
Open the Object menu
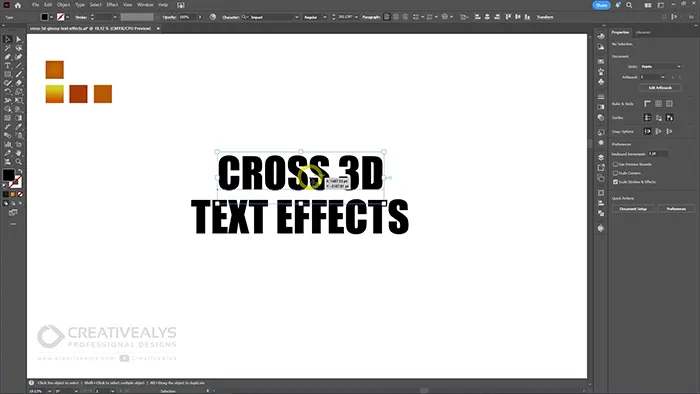pyautogui.click(x=63, y=5)
